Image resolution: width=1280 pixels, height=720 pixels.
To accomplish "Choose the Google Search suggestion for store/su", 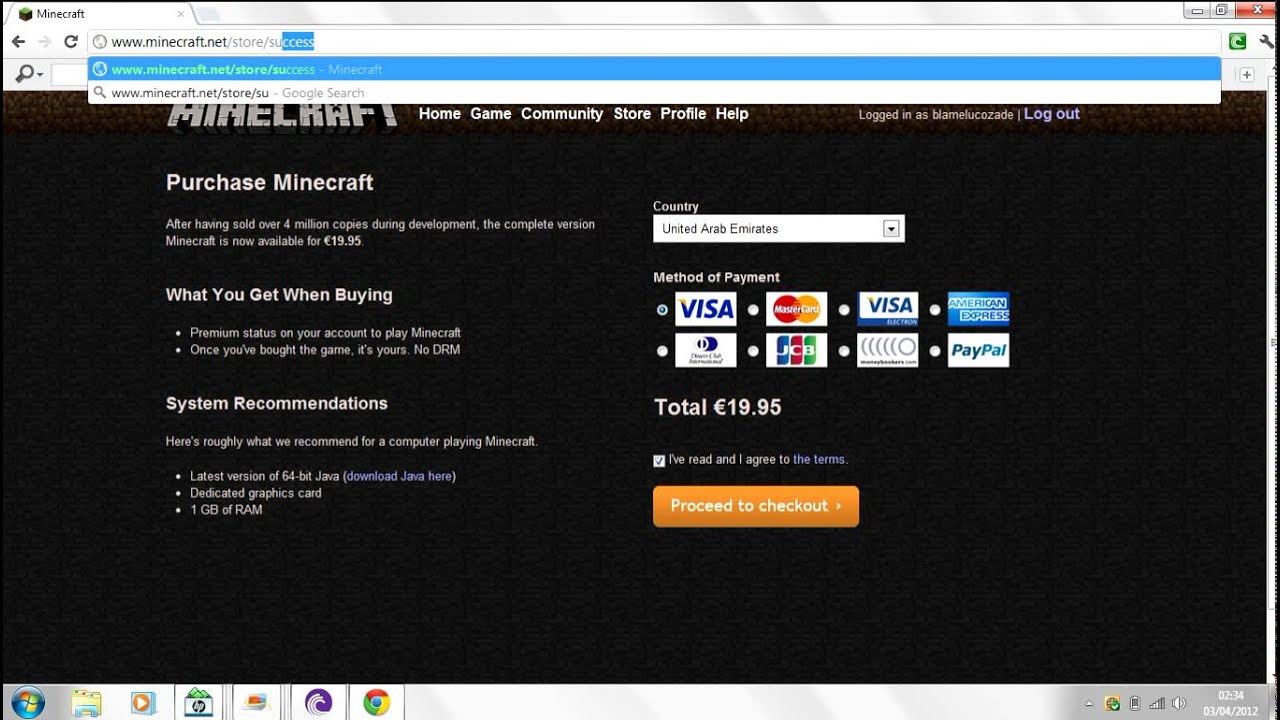I will [655, 93].
